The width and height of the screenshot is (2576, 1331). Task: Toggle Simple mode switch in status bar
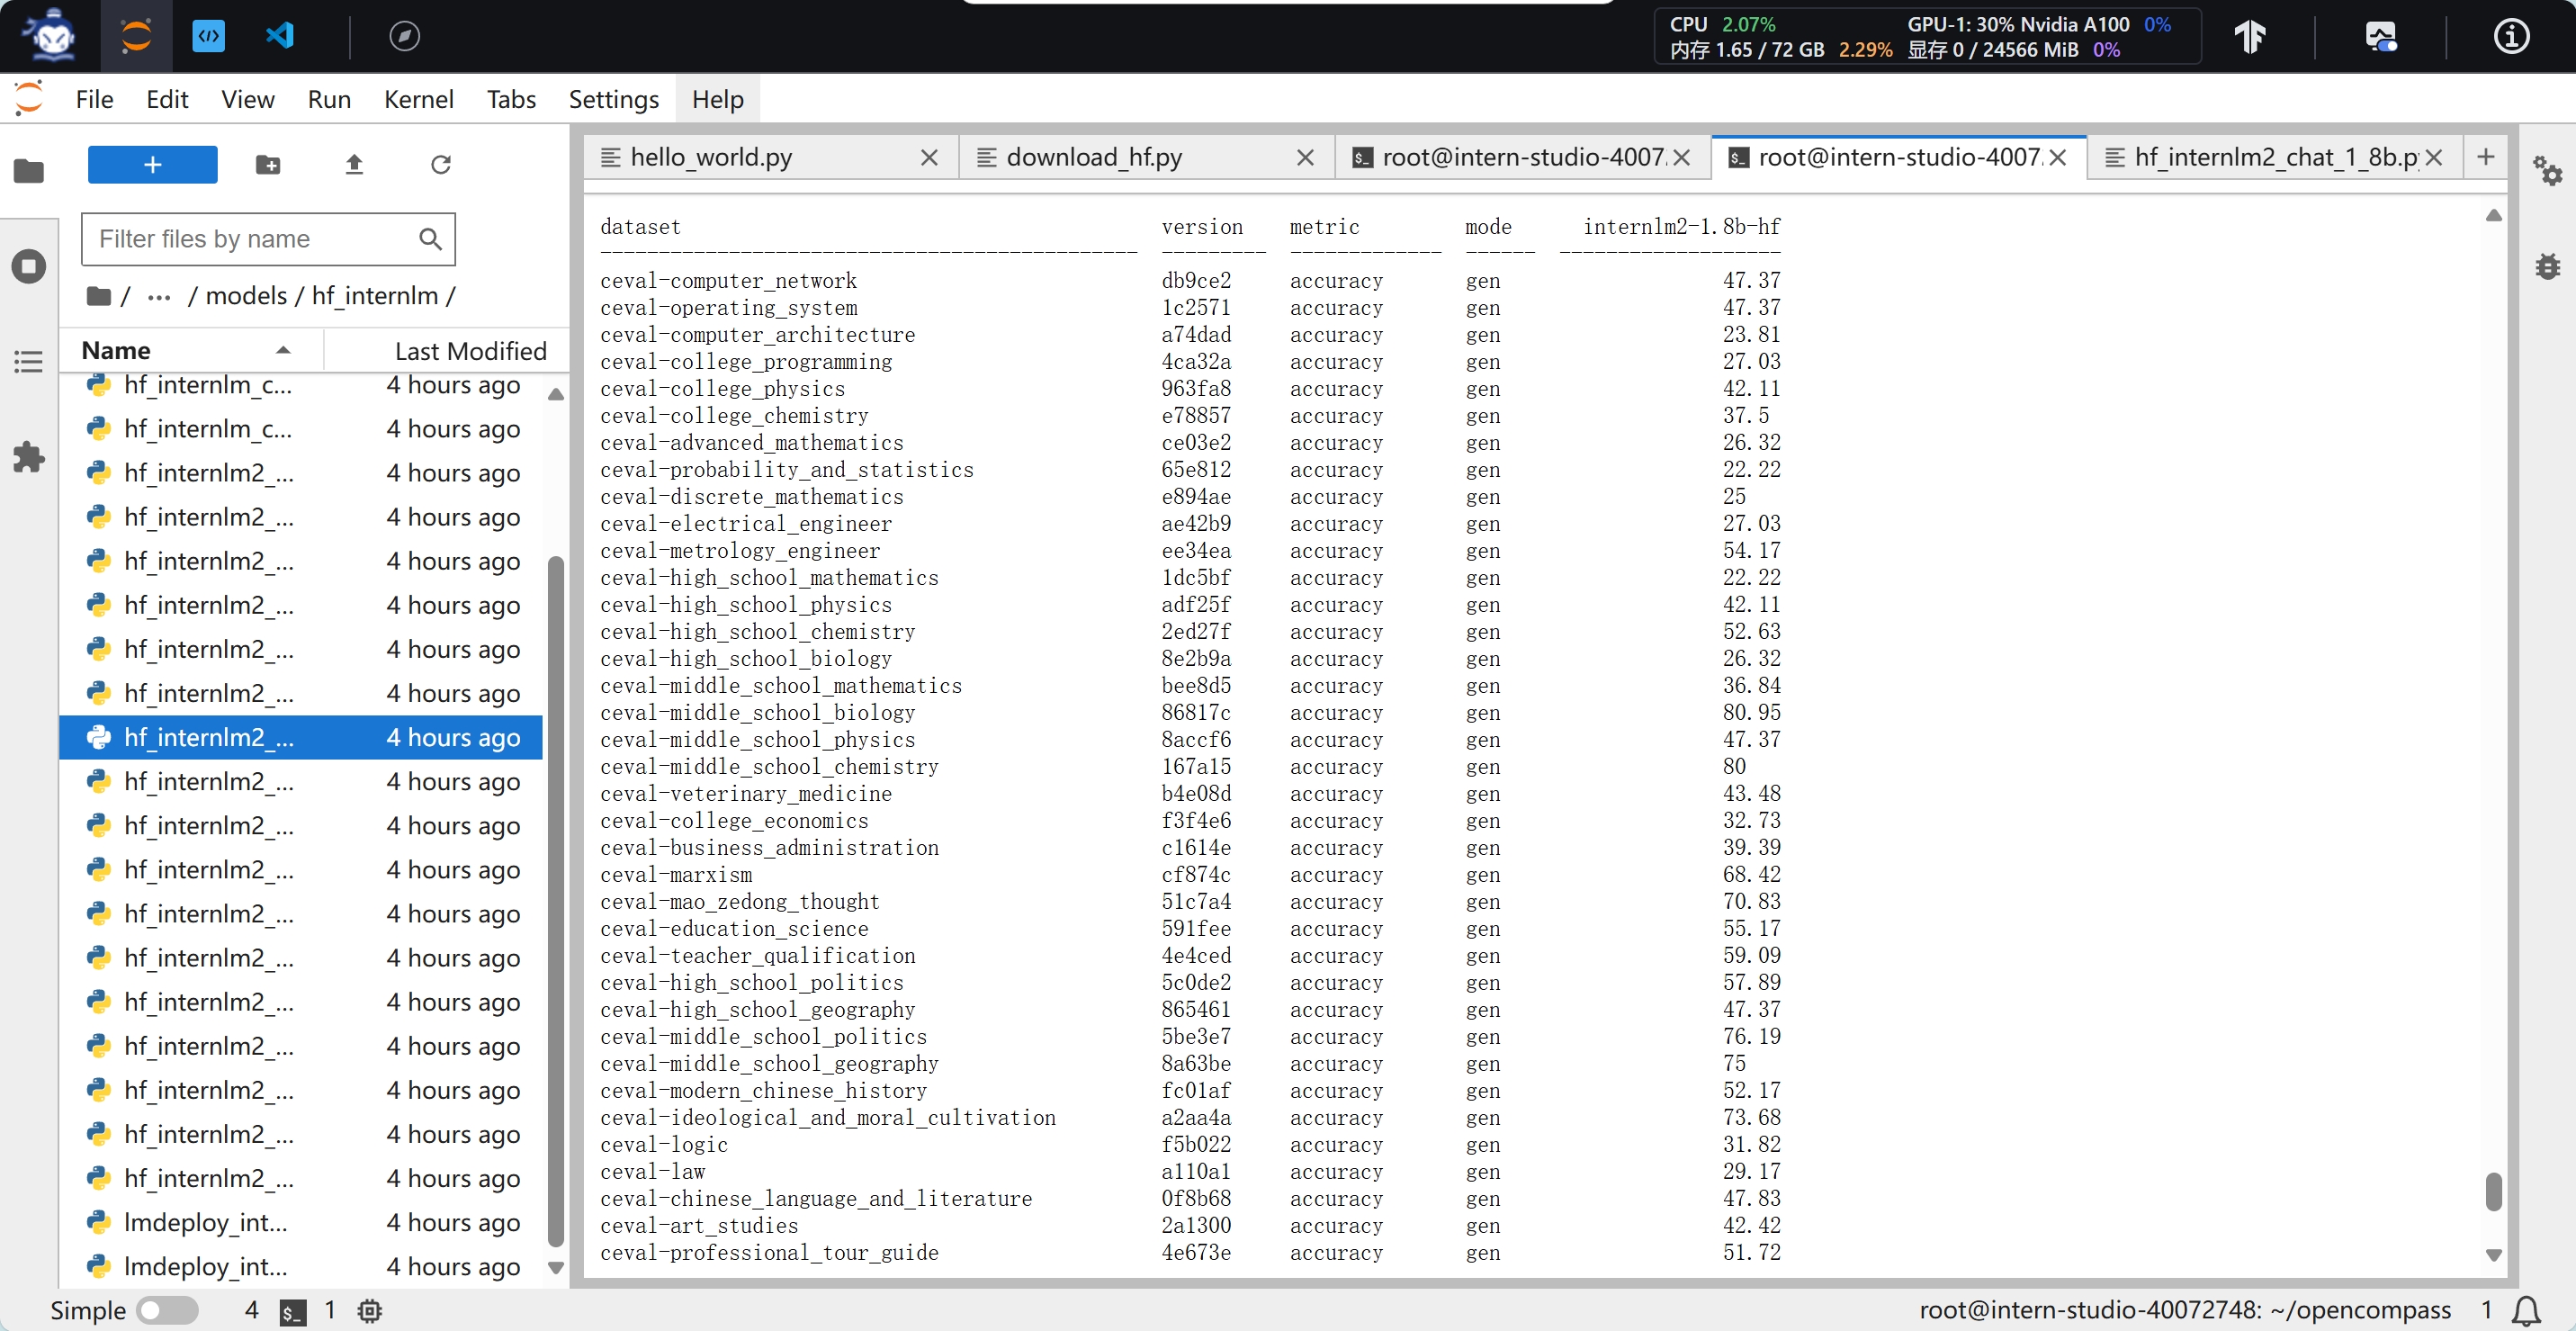point(167,1310)
